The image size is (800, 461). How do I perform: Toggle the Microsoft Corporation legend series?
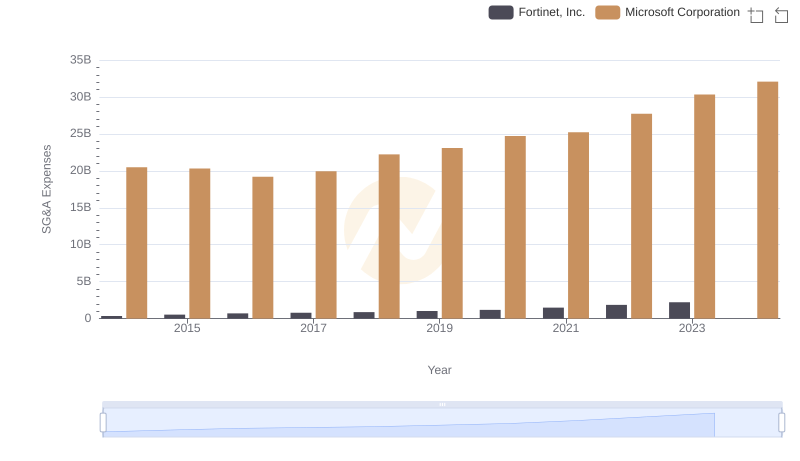667,12
